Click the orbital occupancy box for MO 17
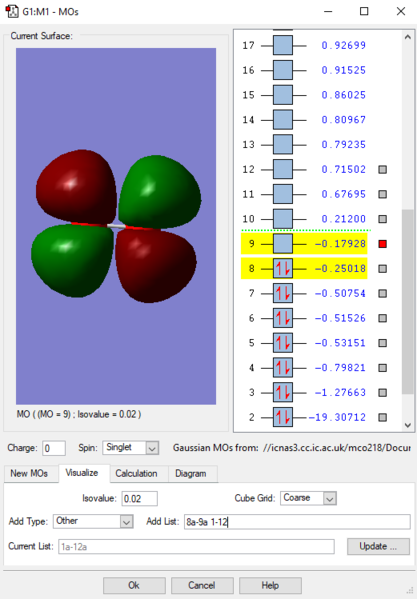This screenshot has width=417, height=599. (283, 45)
